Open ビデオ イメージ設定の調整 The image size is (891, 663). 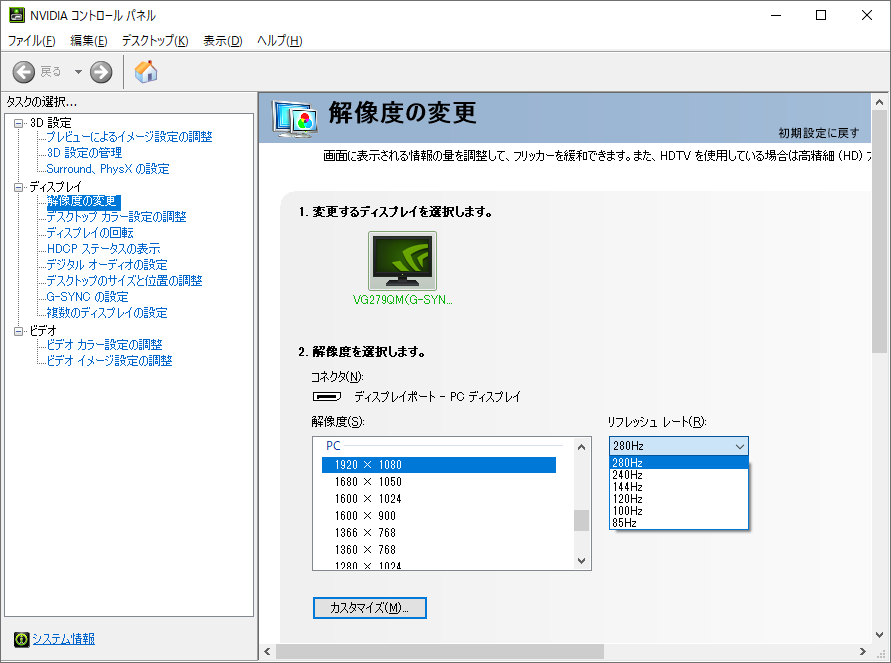(x=110, y=361)
